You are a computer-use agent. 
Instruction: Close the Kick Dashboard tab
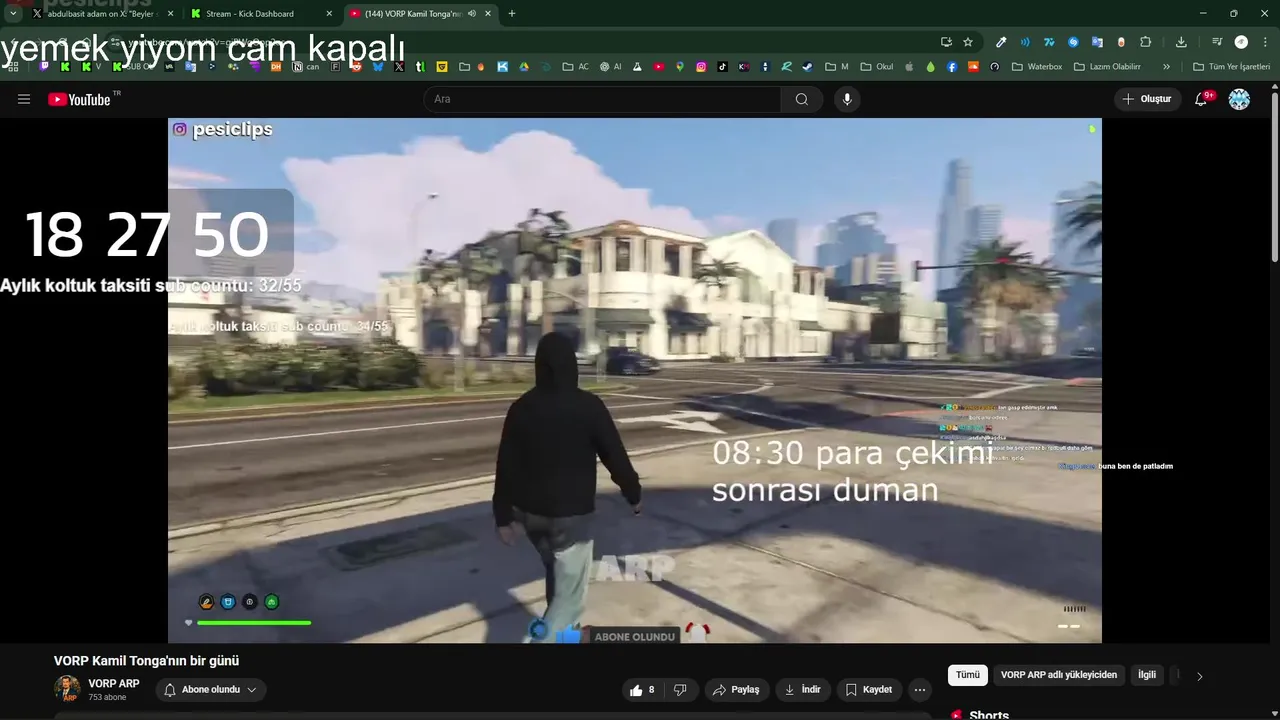(x=329, y=14)
